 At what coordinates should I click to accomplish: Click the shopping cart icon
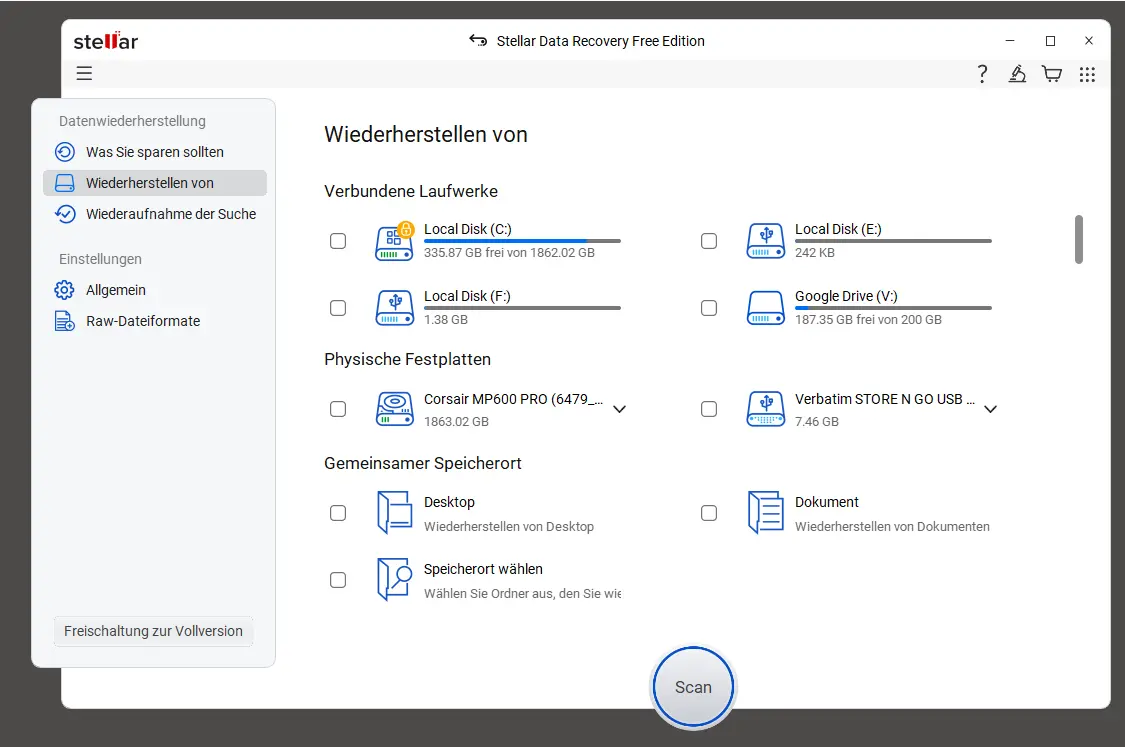1051,74
